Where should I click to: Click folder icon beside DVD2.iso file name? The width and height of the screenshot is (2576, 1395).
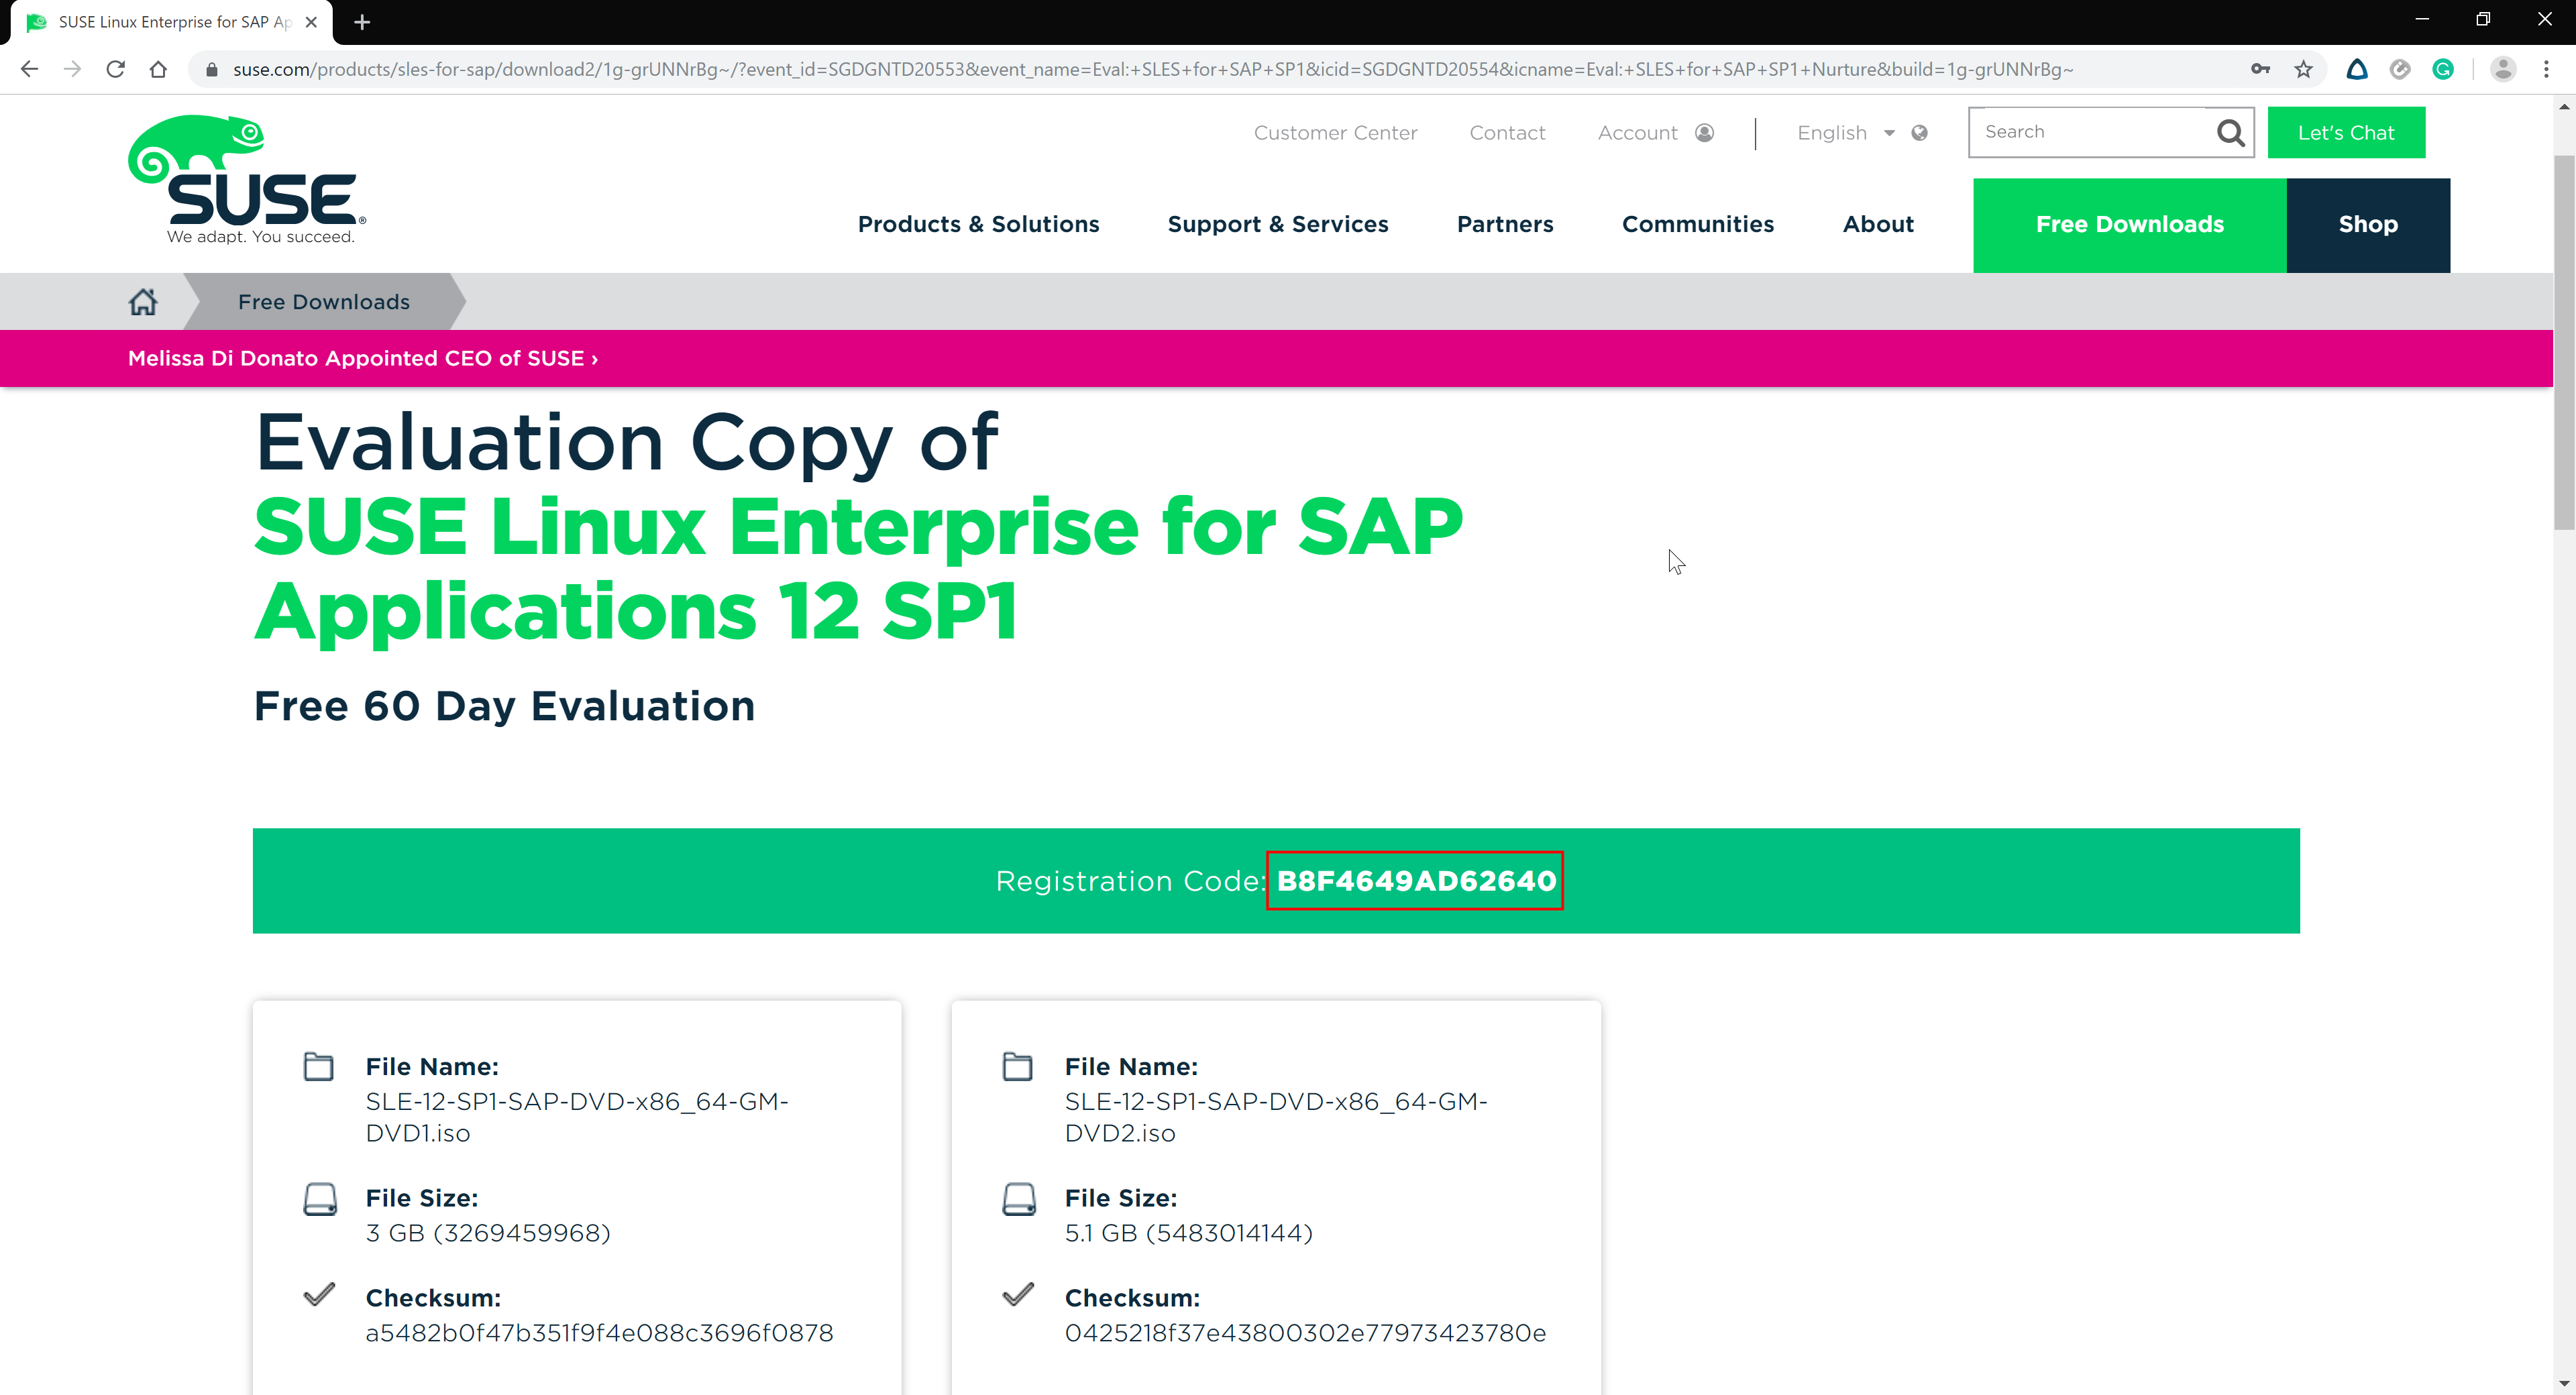(1017, 1066)
